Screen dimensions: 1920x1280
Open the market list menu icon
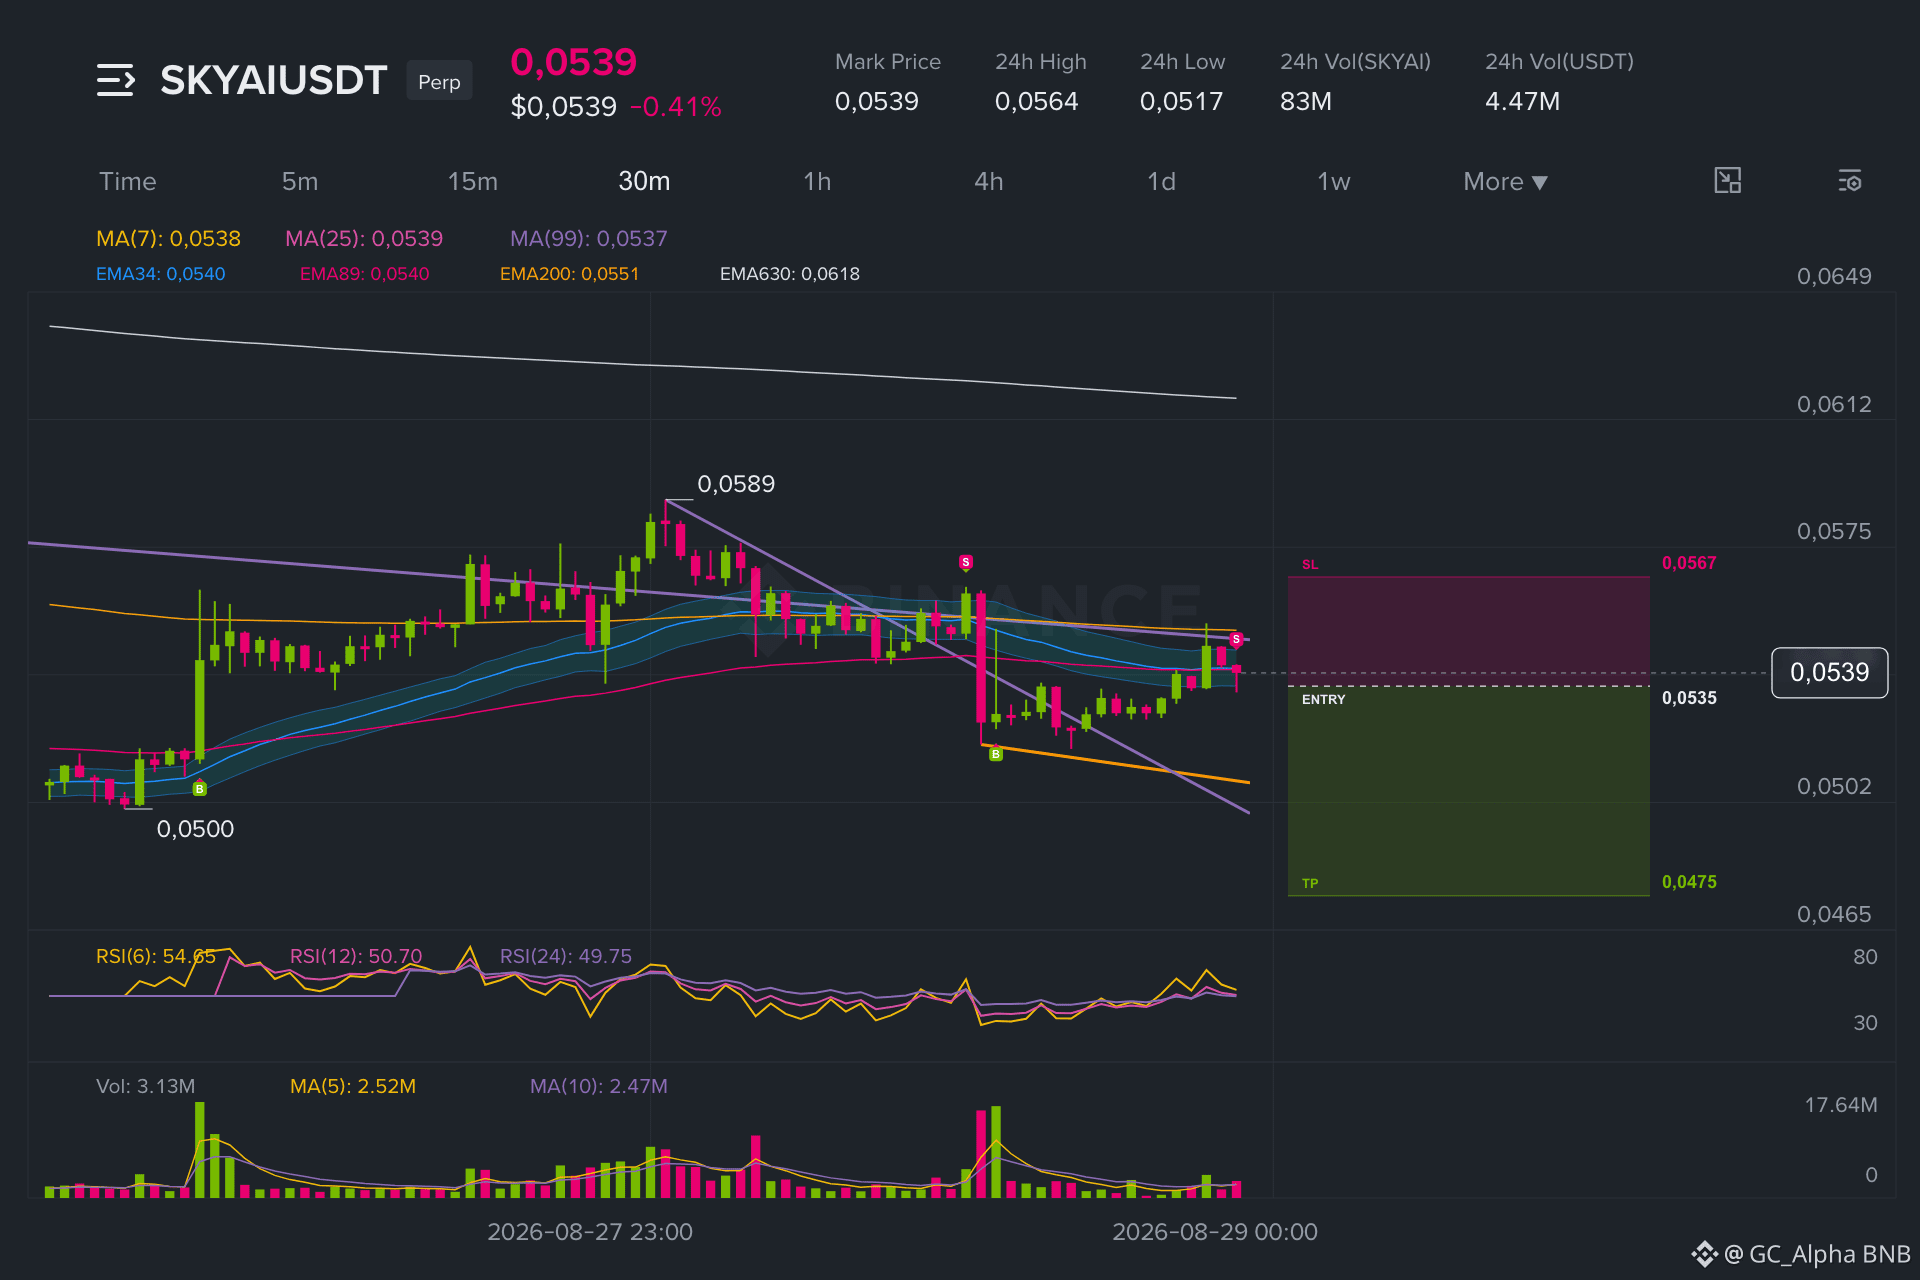(116, 80)
